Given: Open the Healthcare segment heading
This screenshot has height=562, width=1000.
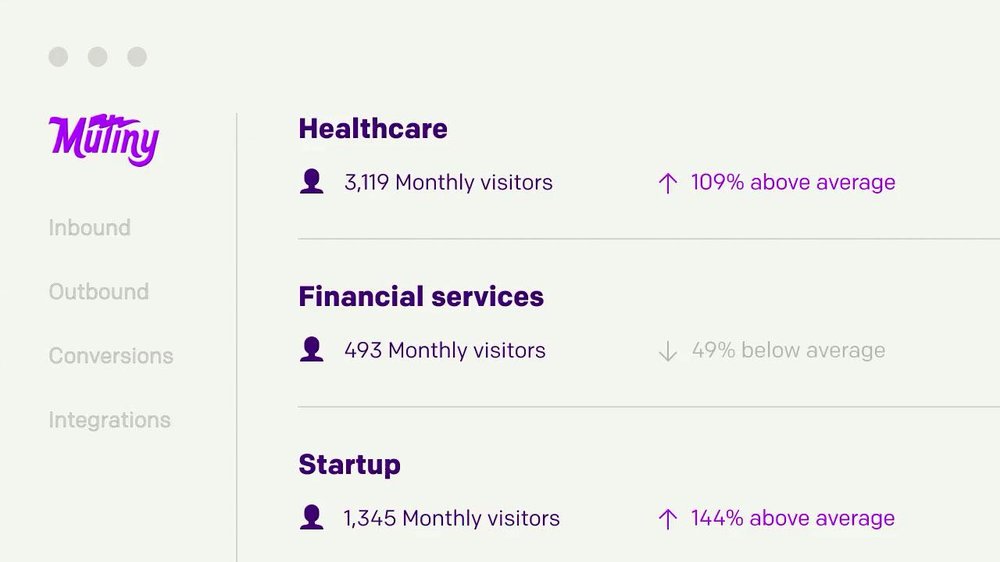Looking at the screenshot, I should tap(373, 129).
